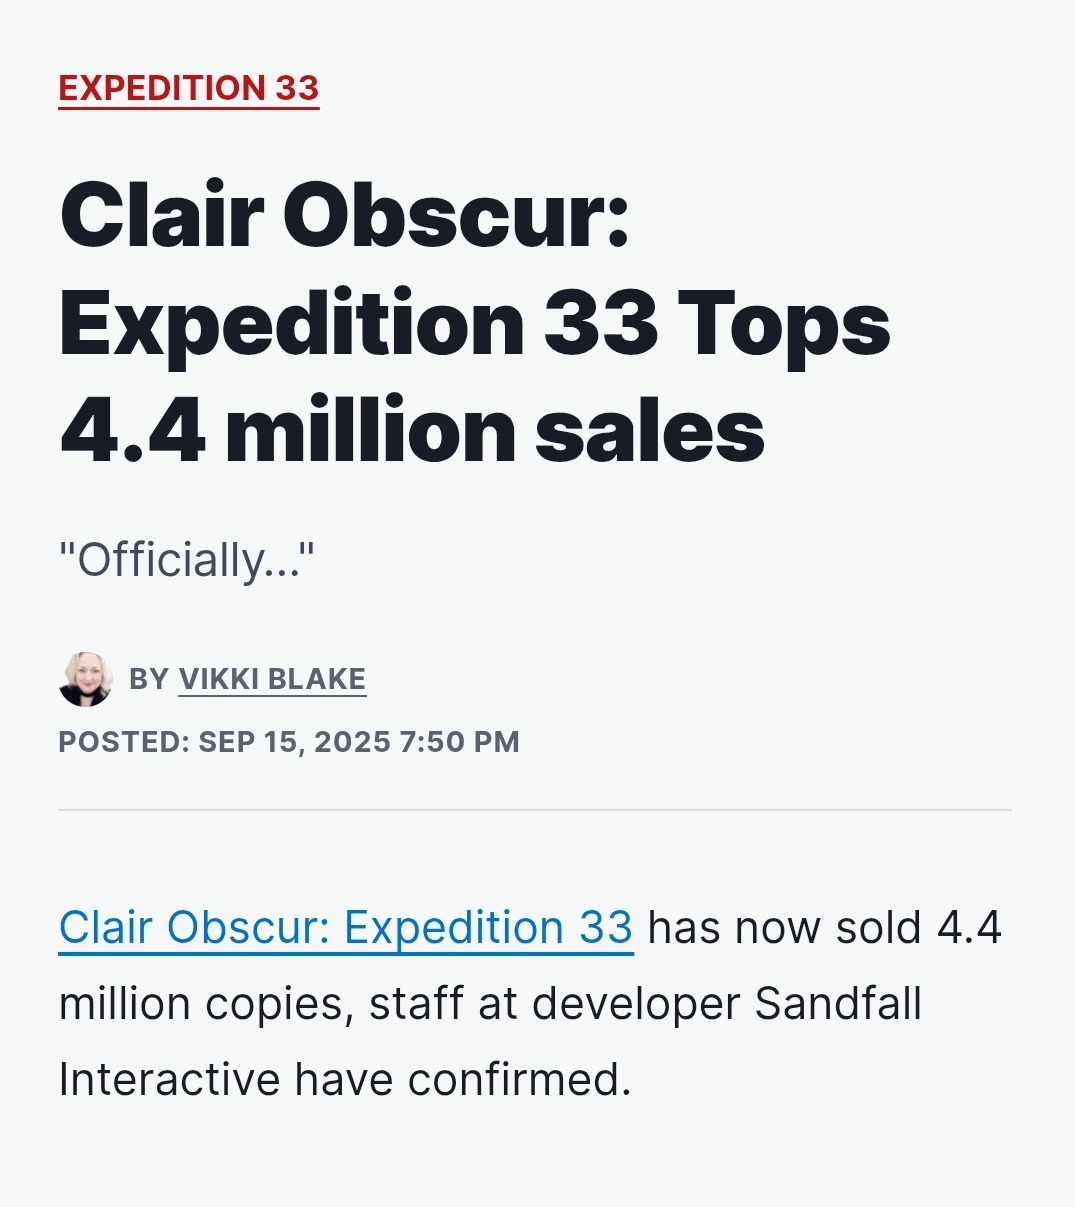This screenshot has width=1075, height=1207.
Task: Click "Expedition 33 Tops" headline line
Action: [475, 324]
